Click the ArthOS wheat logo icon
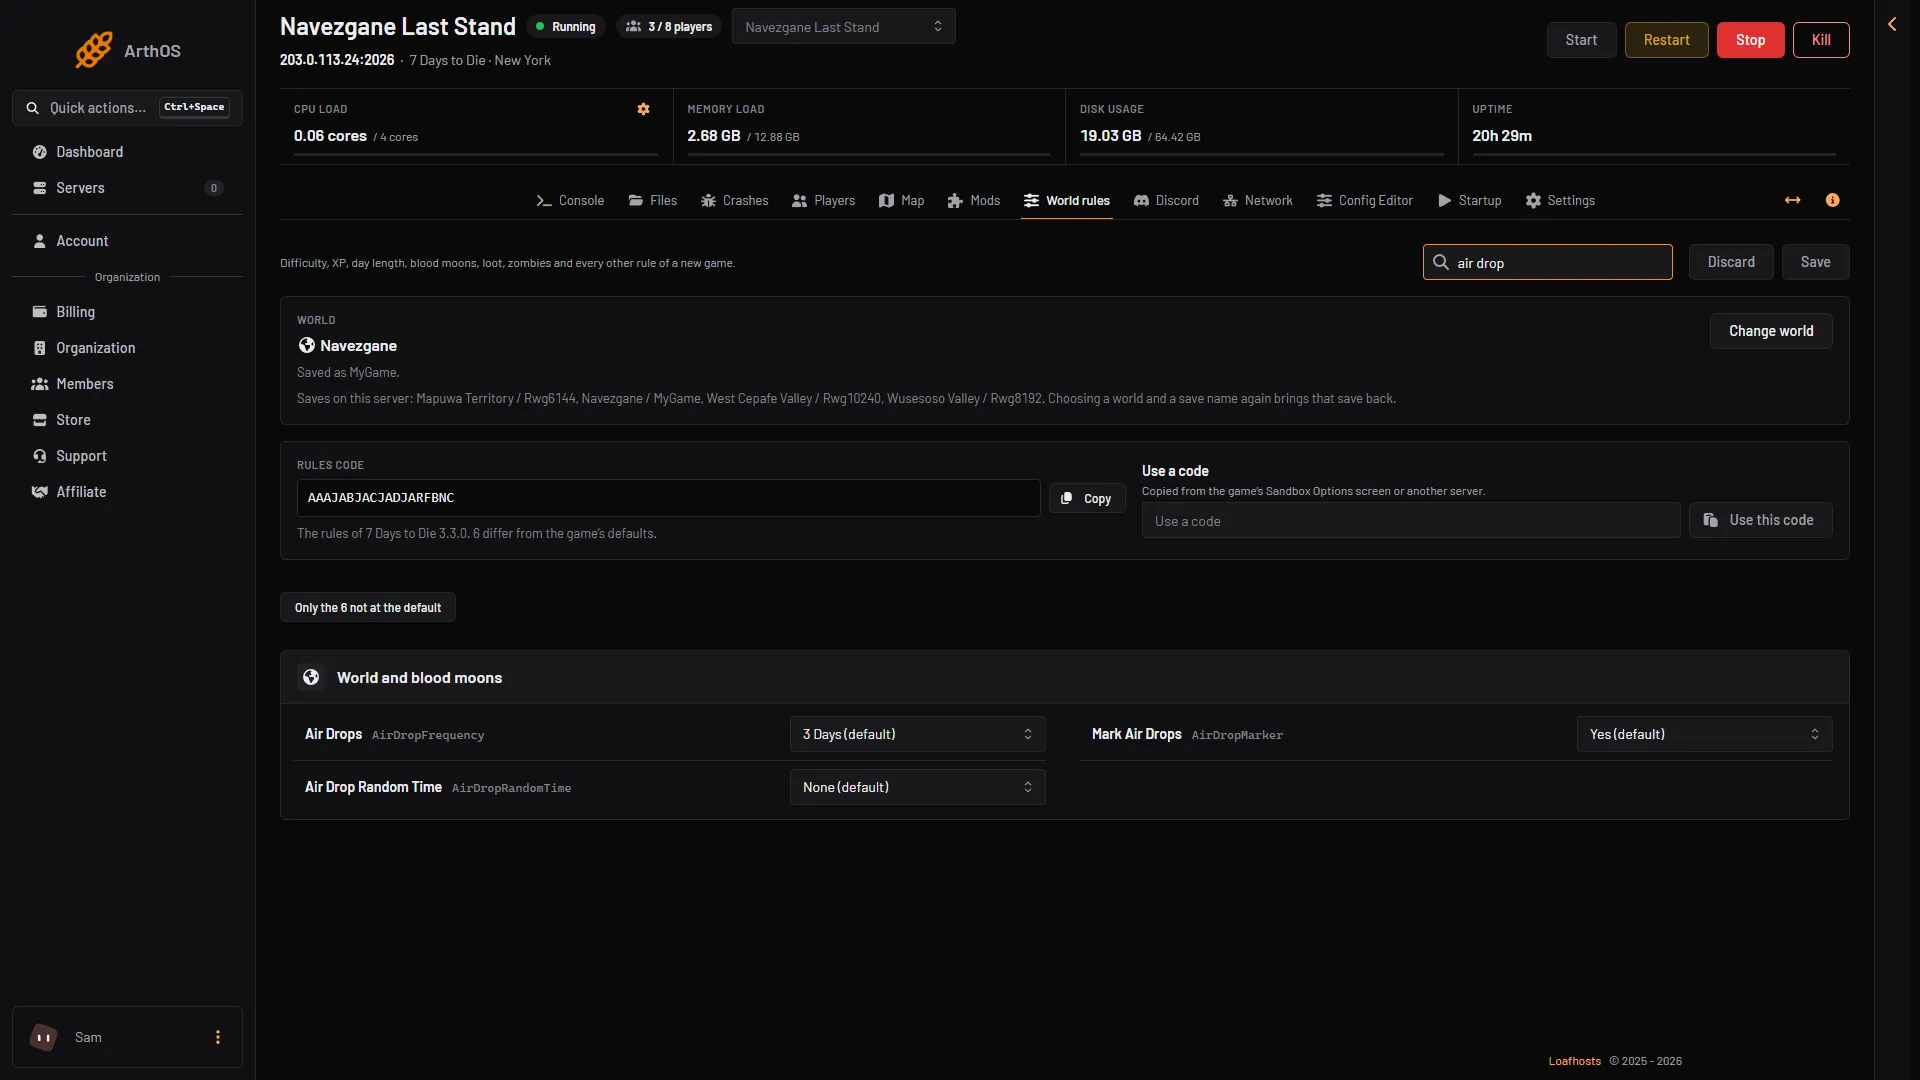This screenshot has height=1080, width=1920. (94, 50)
